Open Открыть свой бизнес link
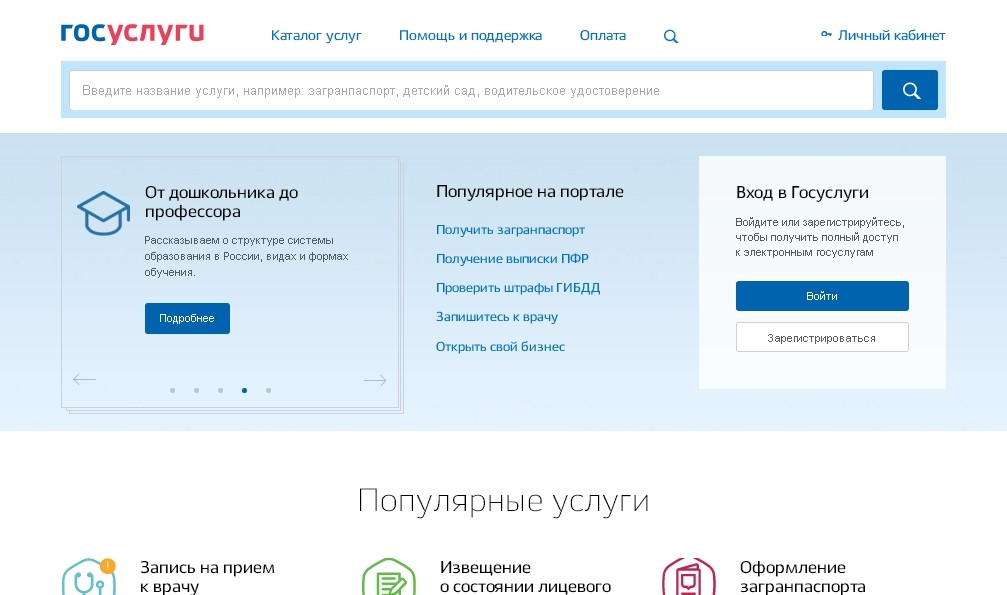The width and height of the screenshot is (1007, 595). pyautogui.click(x=500, y=346)
